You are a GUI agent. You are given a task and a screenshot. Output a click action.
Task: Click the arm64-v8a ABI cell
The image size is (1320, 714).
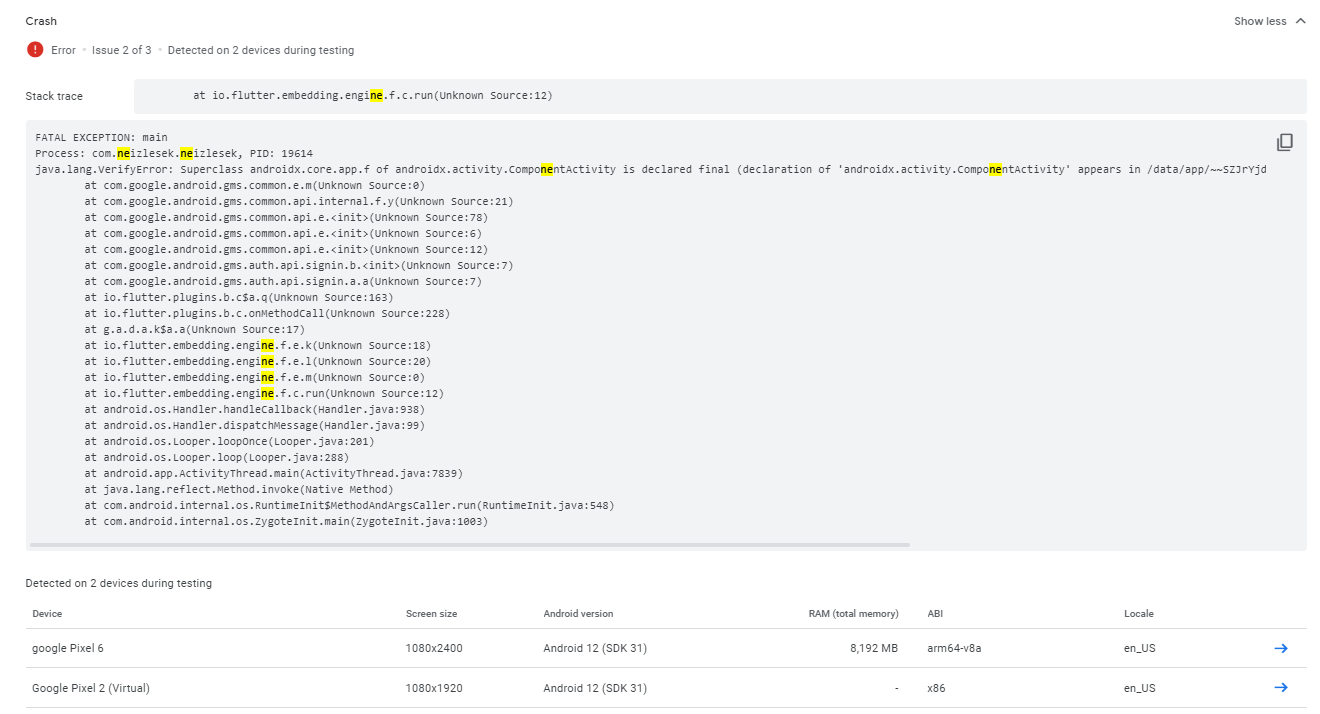coord(954,648)
